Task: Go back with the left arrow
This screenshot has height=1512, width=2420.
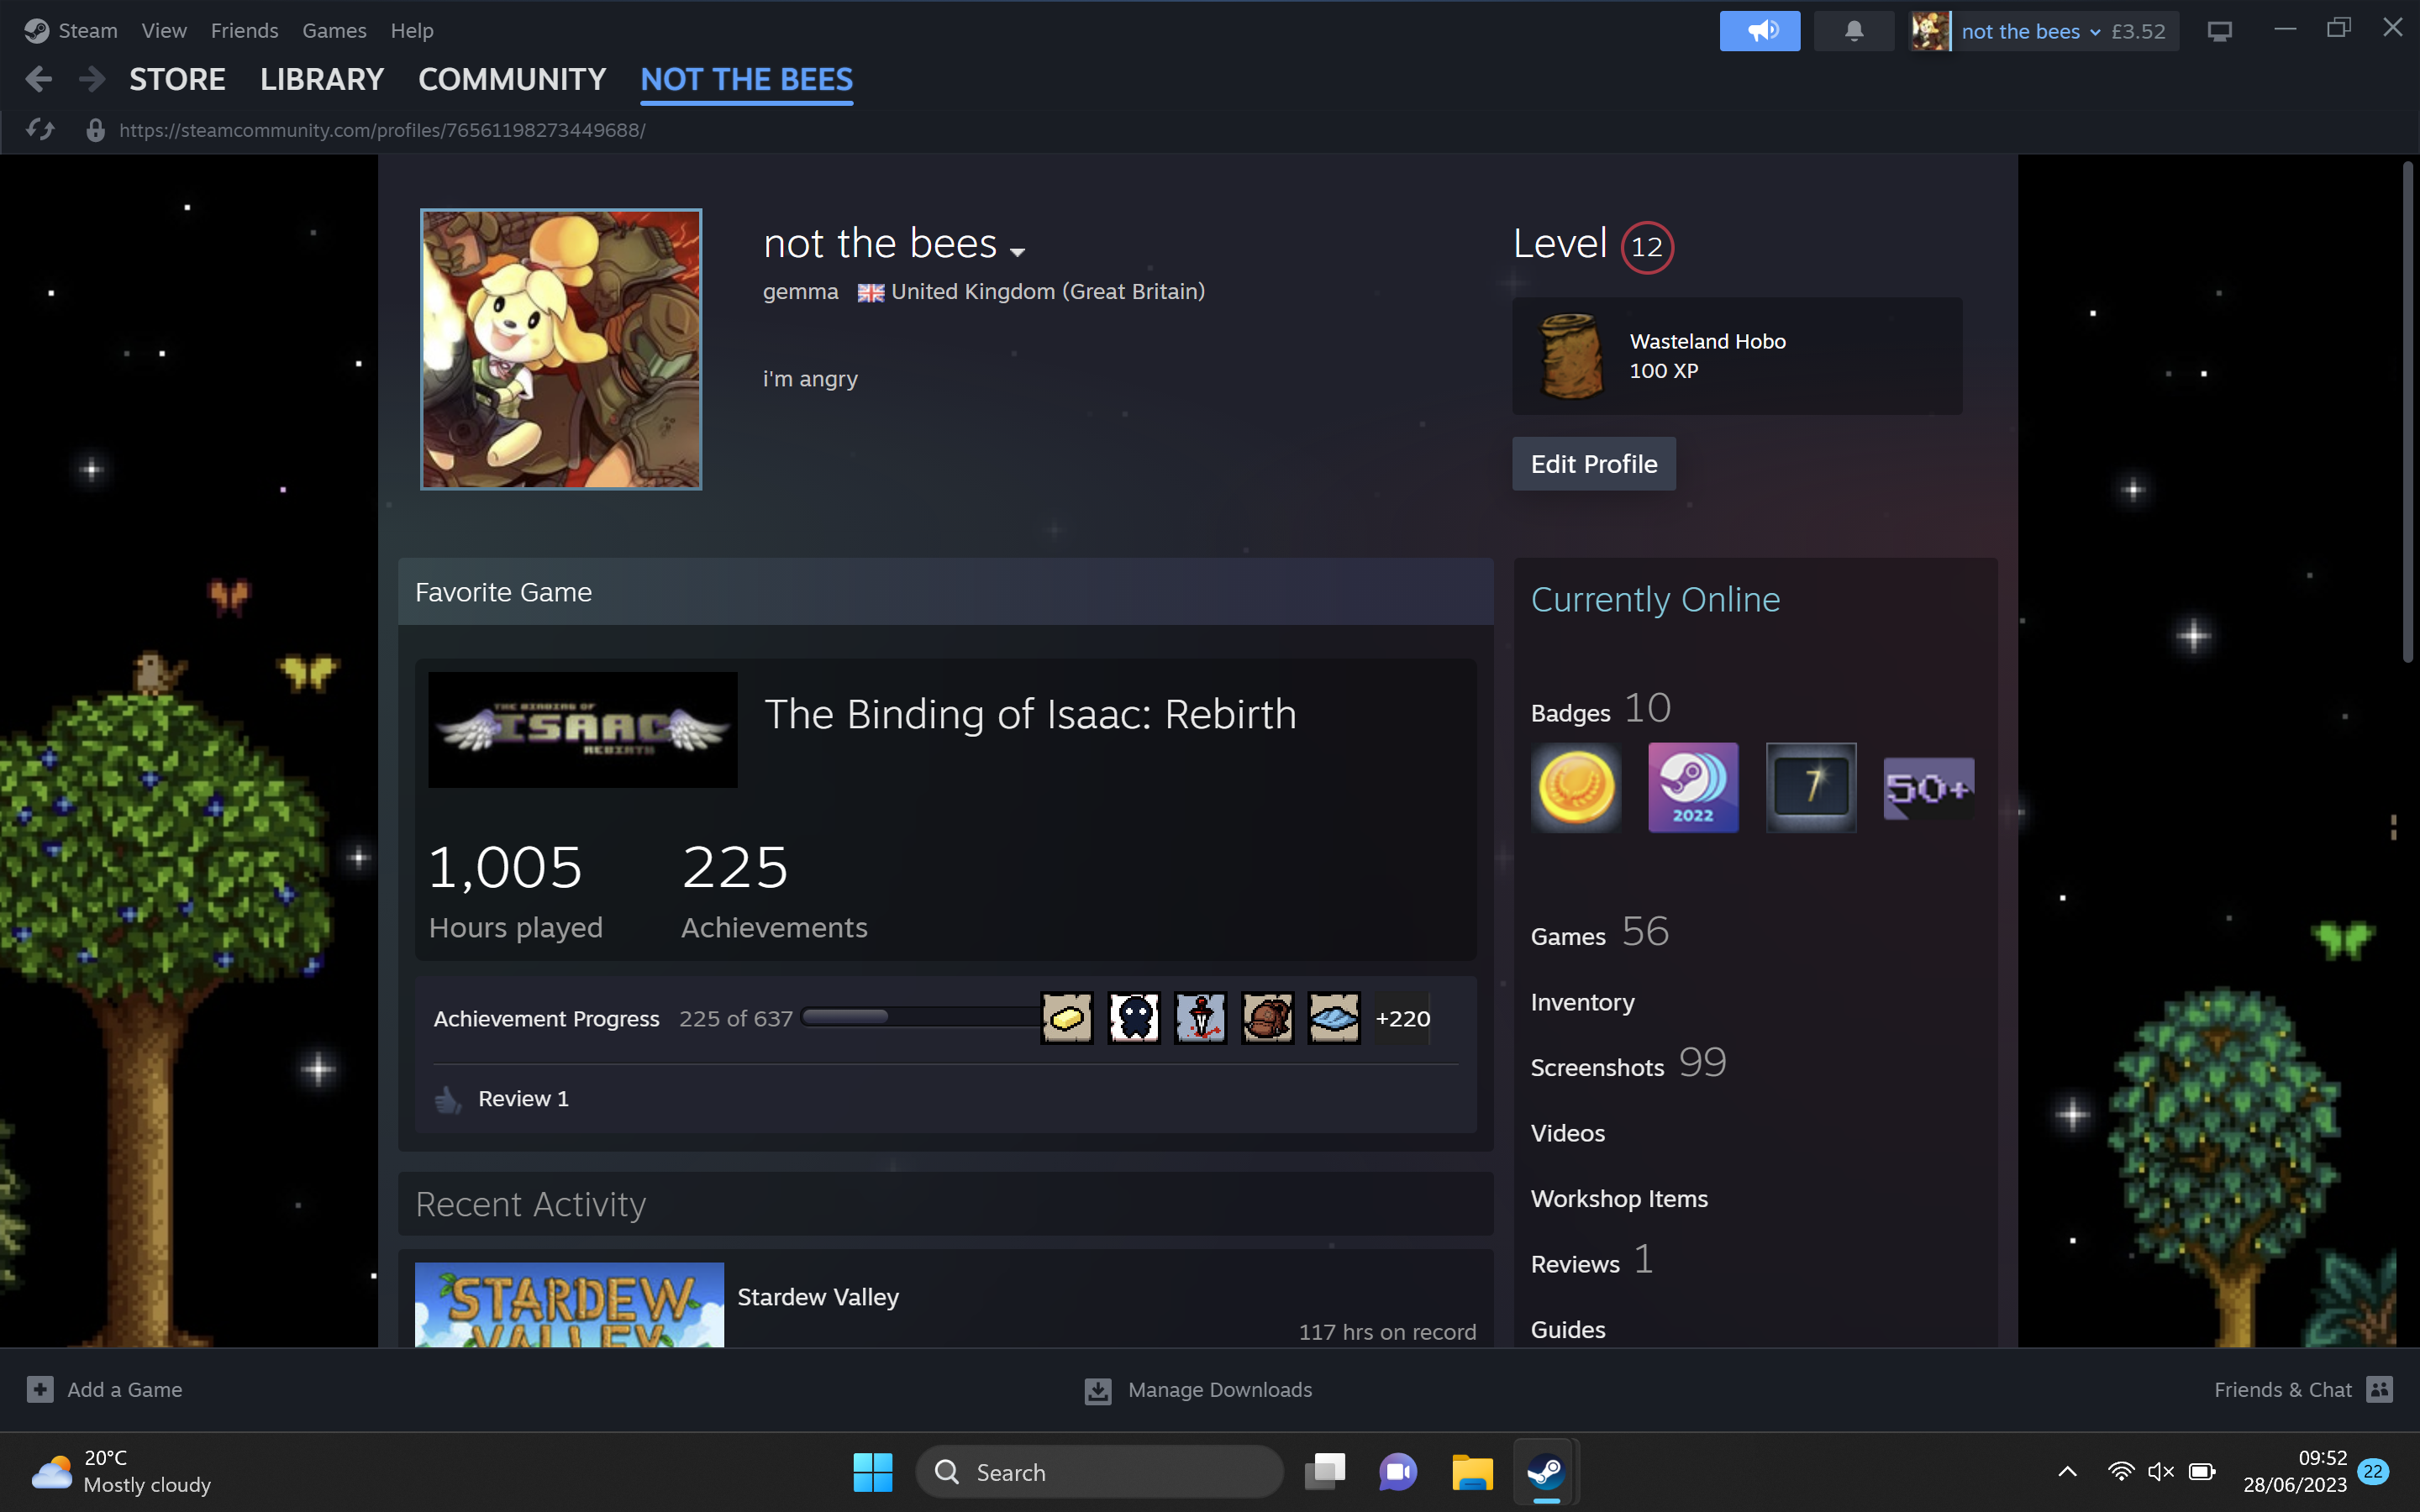Action: pos(39,79)
